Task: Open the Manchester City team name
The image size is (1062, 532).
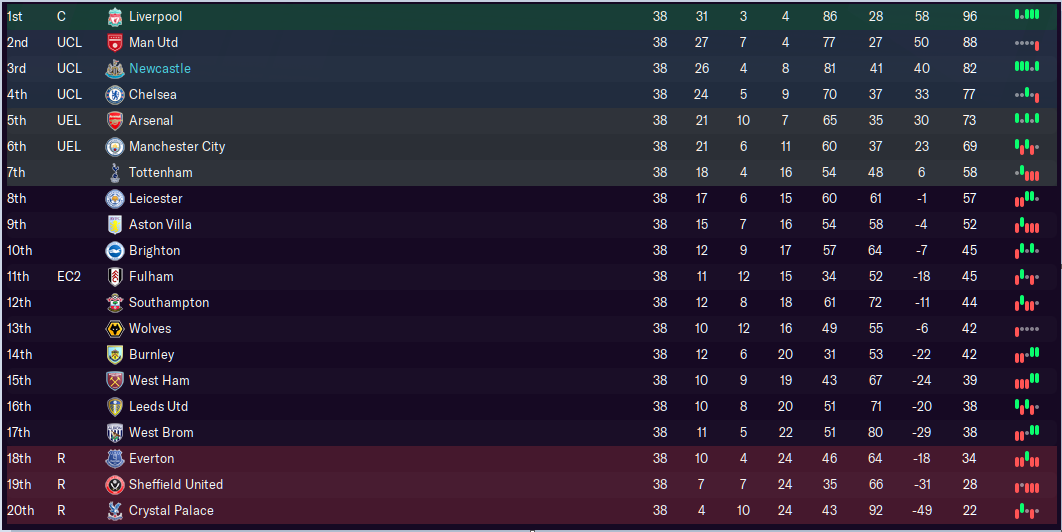Action: pyautogui.click(x=177, y=146)
